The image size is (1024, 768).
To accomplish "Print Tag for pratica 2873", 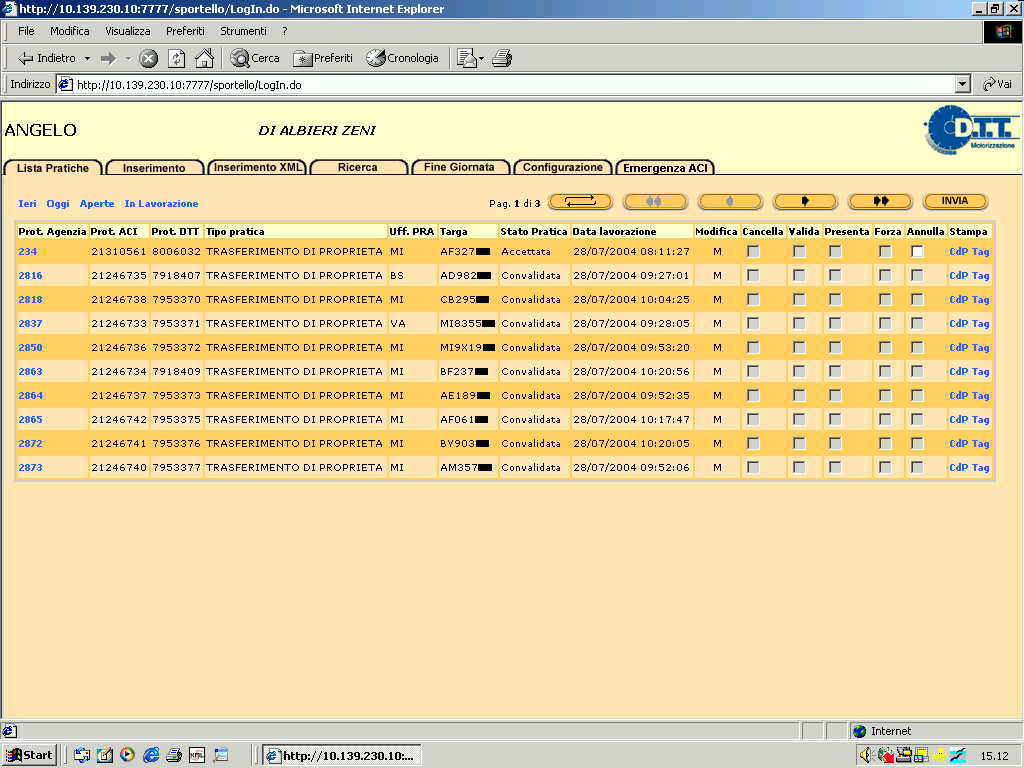I will (980, 468).
